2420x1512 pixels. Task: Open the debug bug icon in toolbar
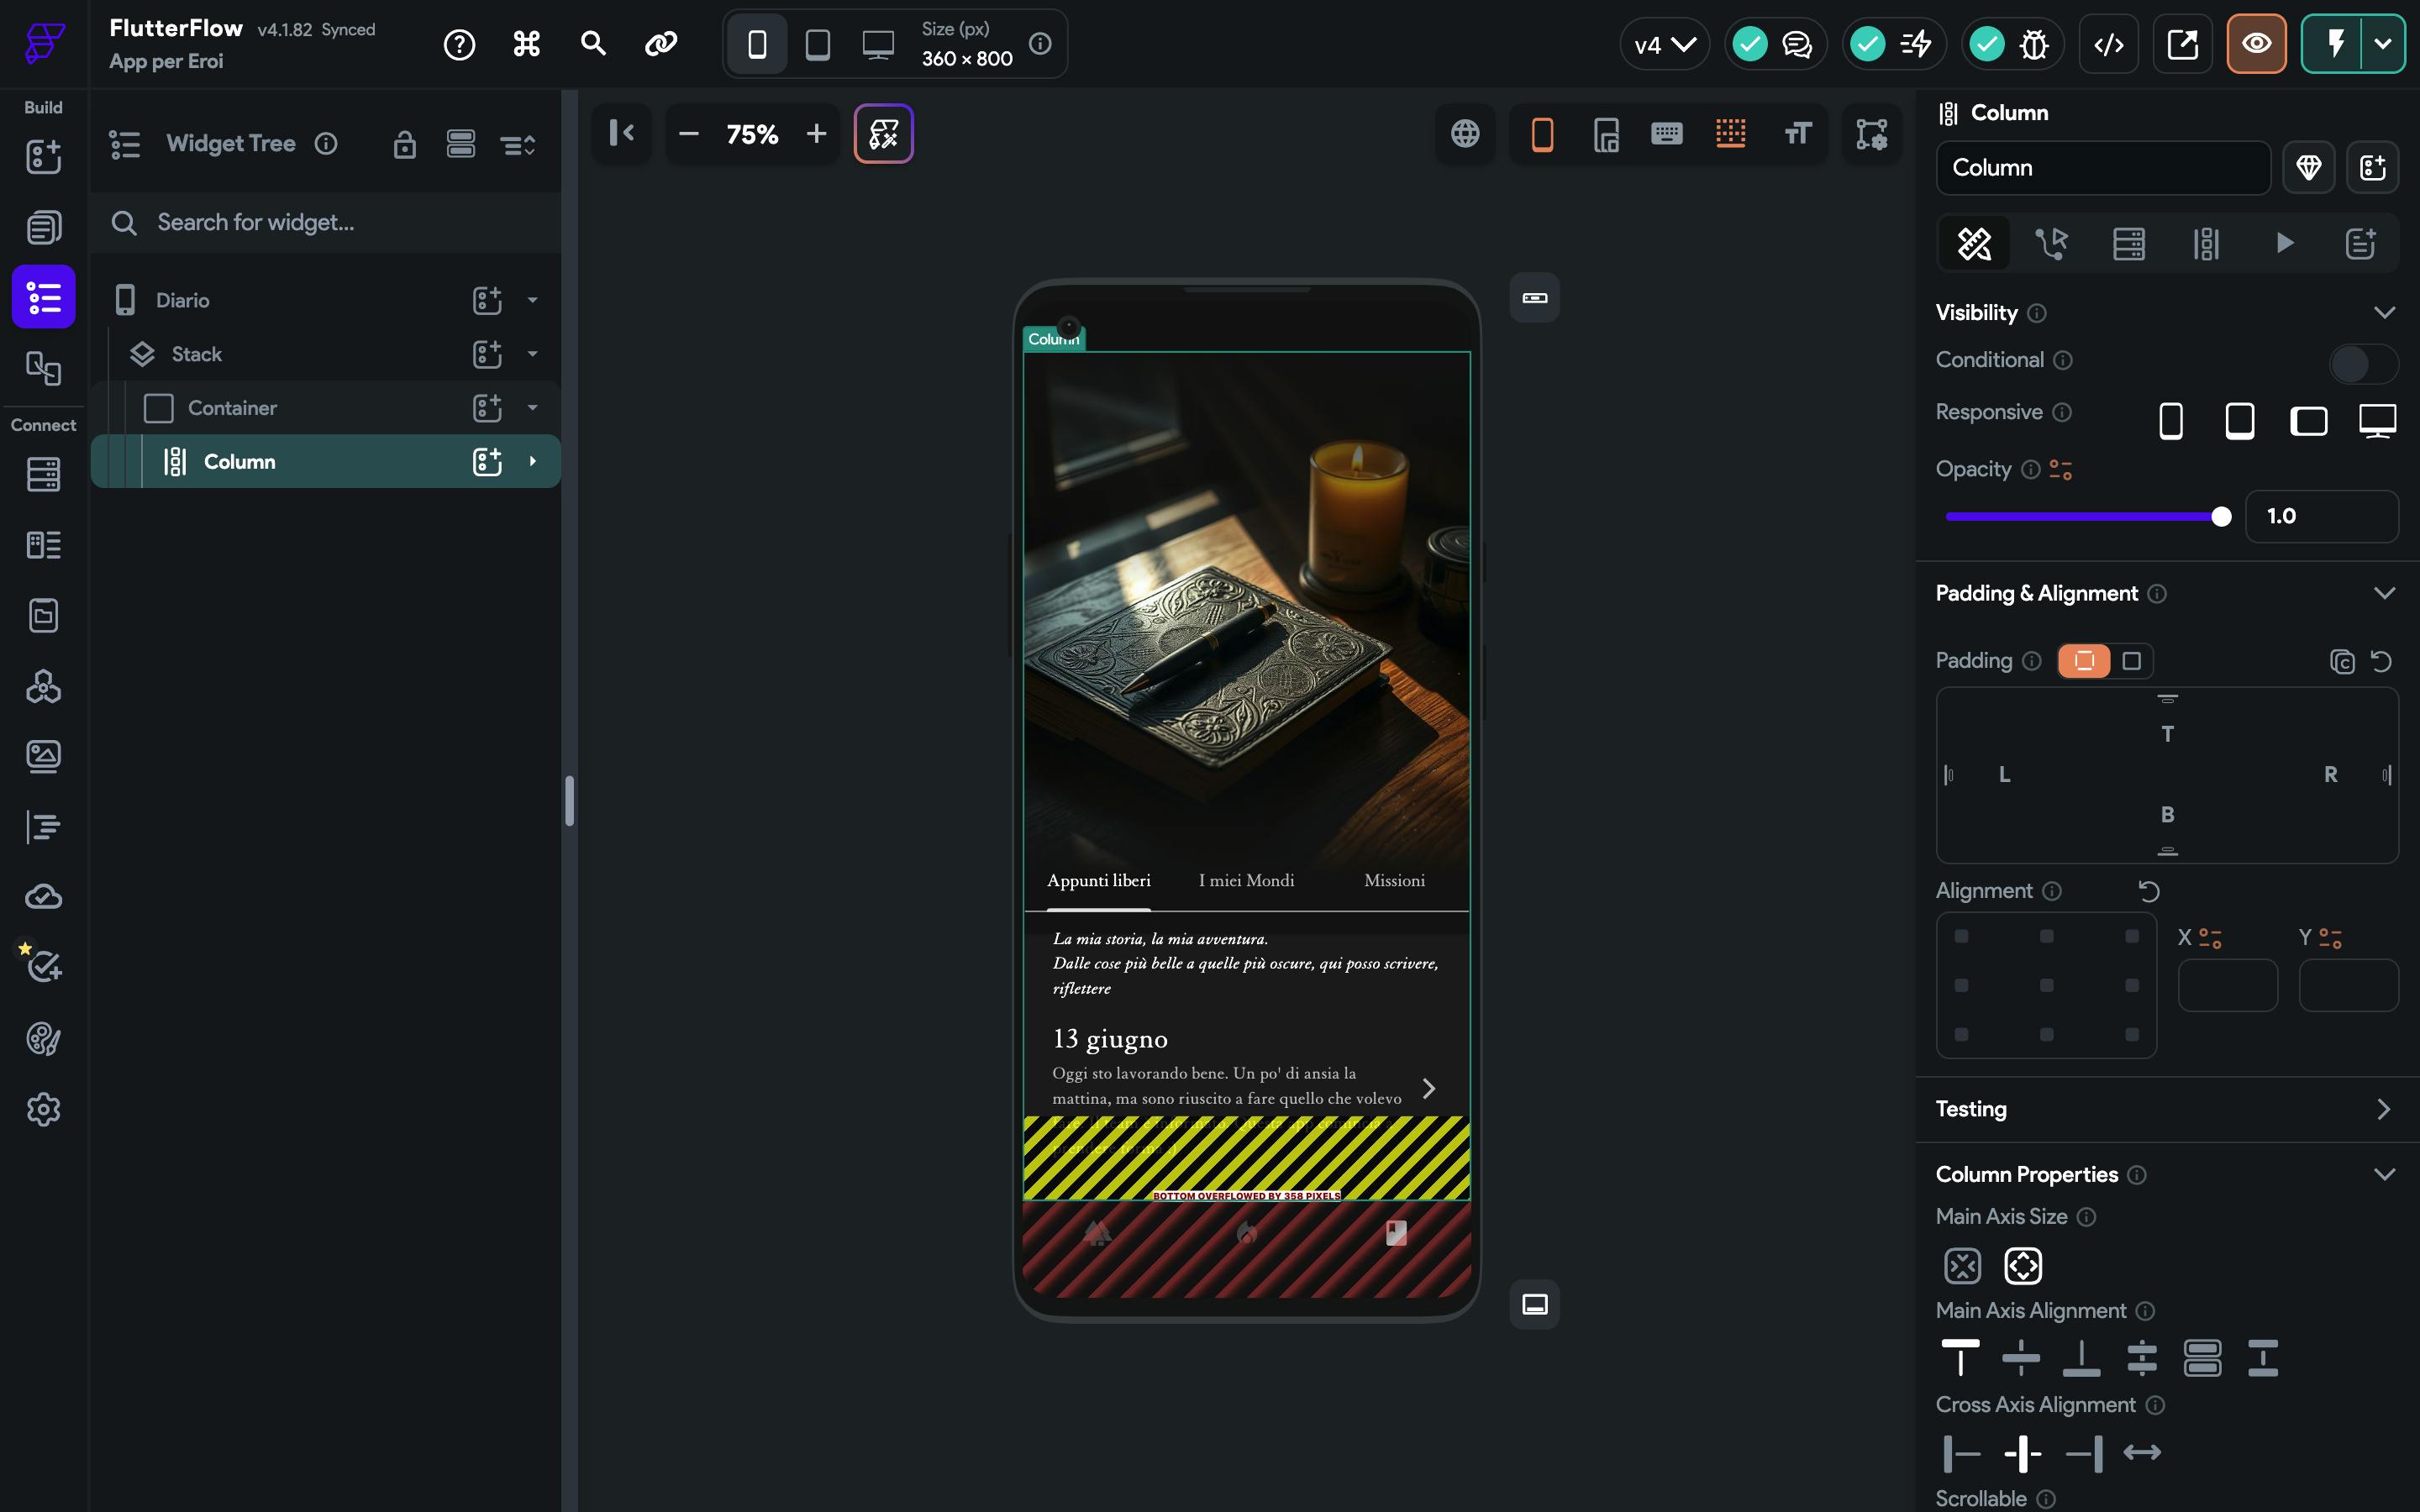point(2034,44)
